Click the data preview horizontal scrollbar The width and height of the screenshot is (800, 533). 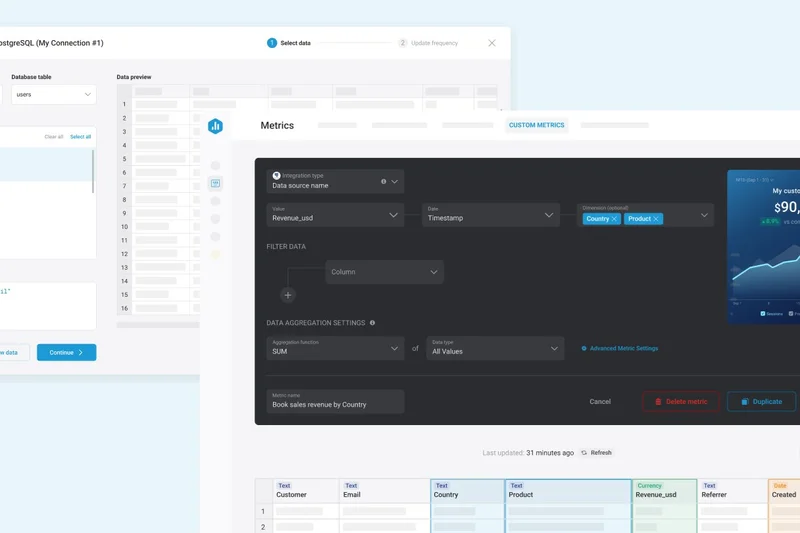pos(158,325)
